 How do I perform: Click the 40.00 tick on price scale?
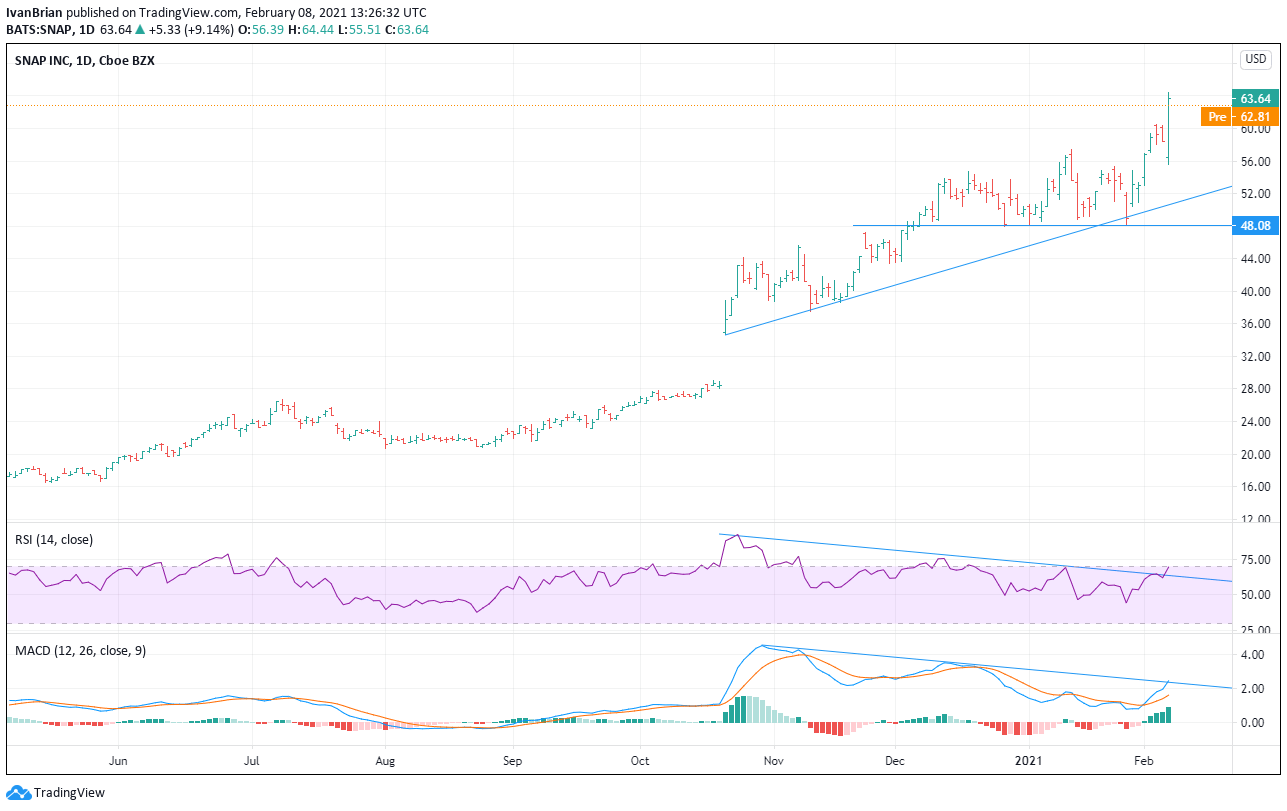1255,292
